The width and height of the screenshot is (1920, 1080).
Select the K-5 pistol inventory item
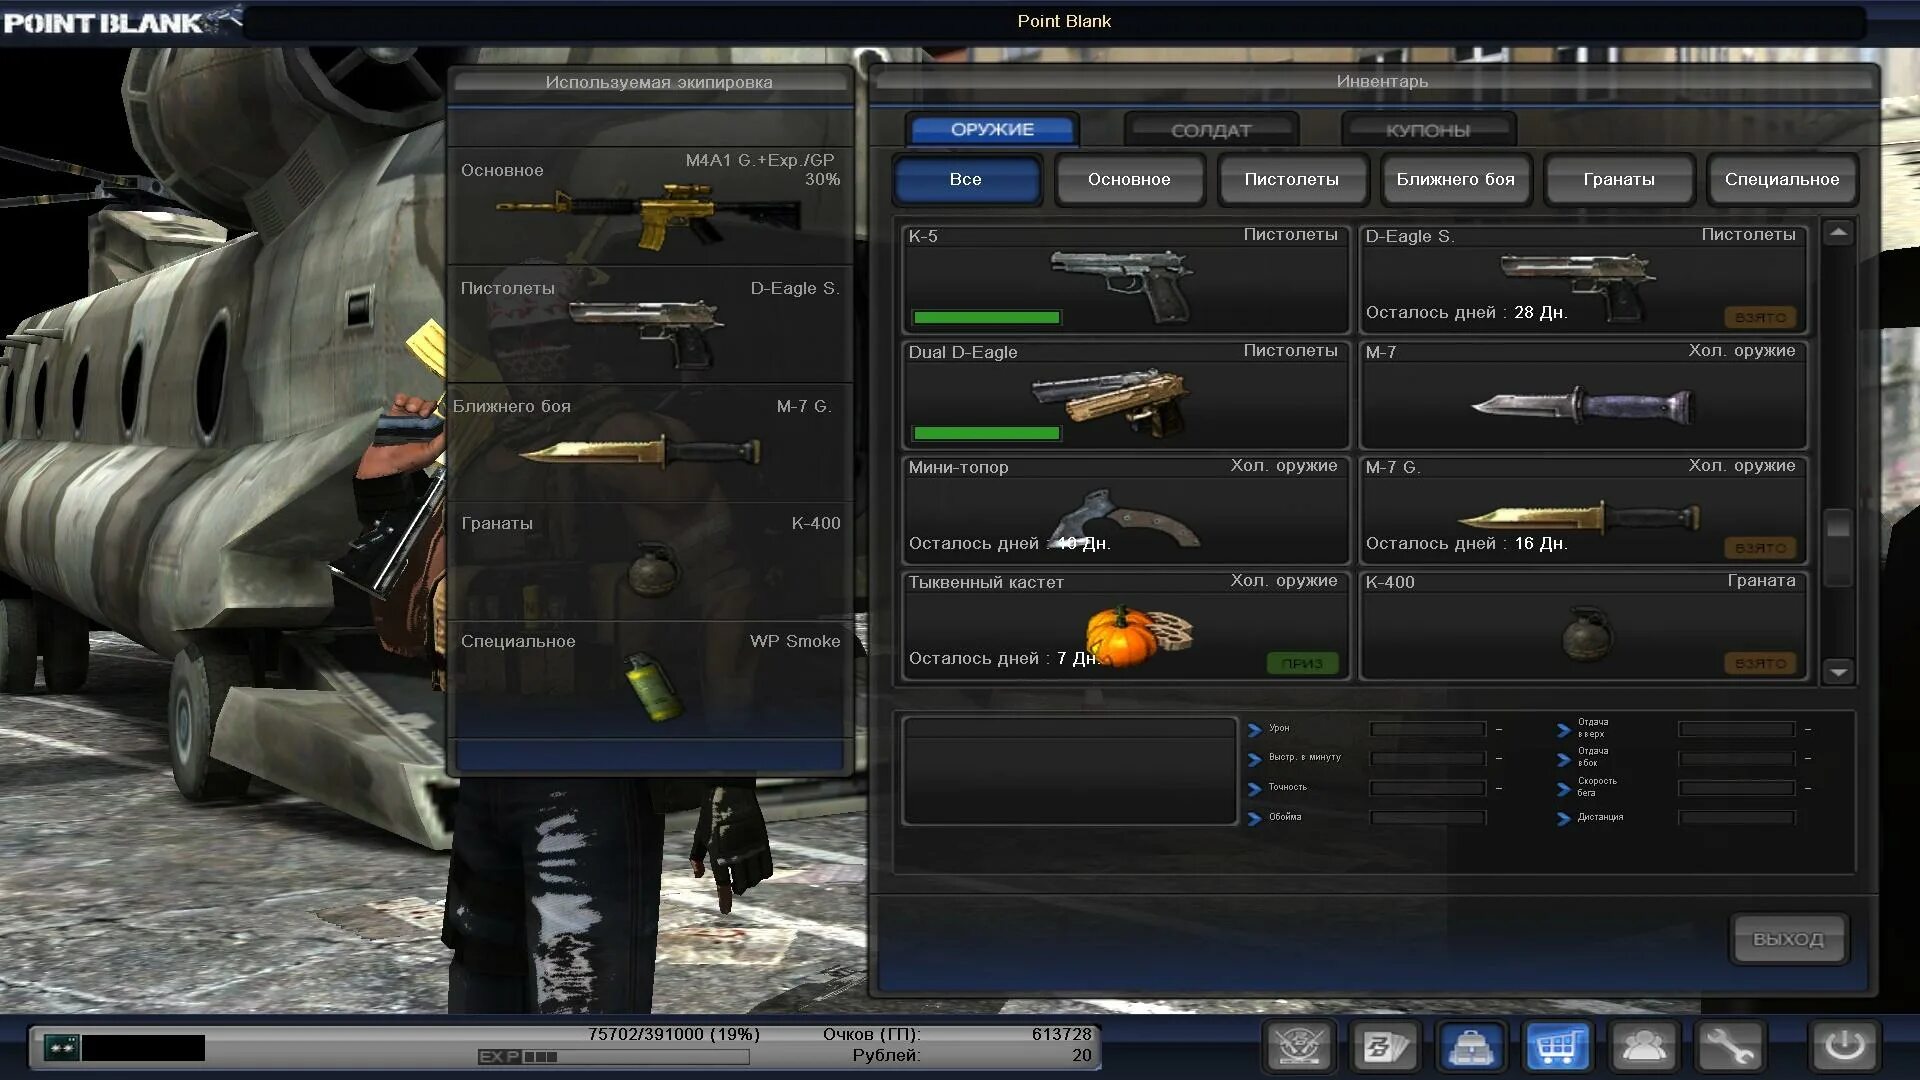tap(1125, 279)
